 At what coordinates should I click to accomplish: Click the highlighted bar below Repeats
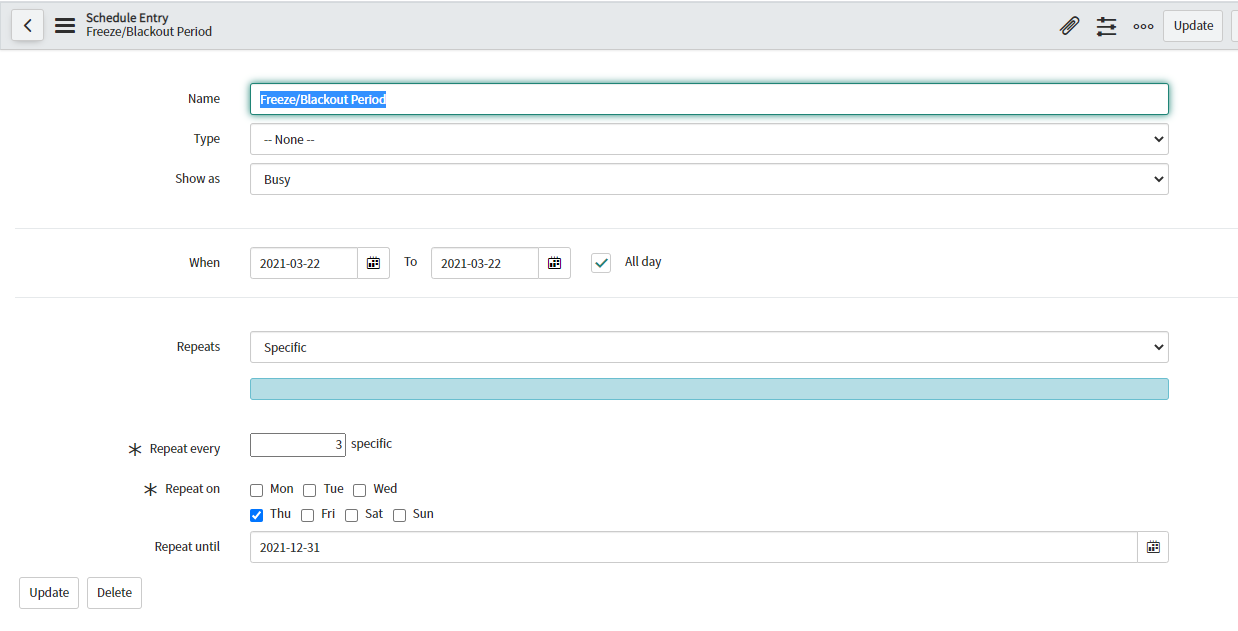709,389
